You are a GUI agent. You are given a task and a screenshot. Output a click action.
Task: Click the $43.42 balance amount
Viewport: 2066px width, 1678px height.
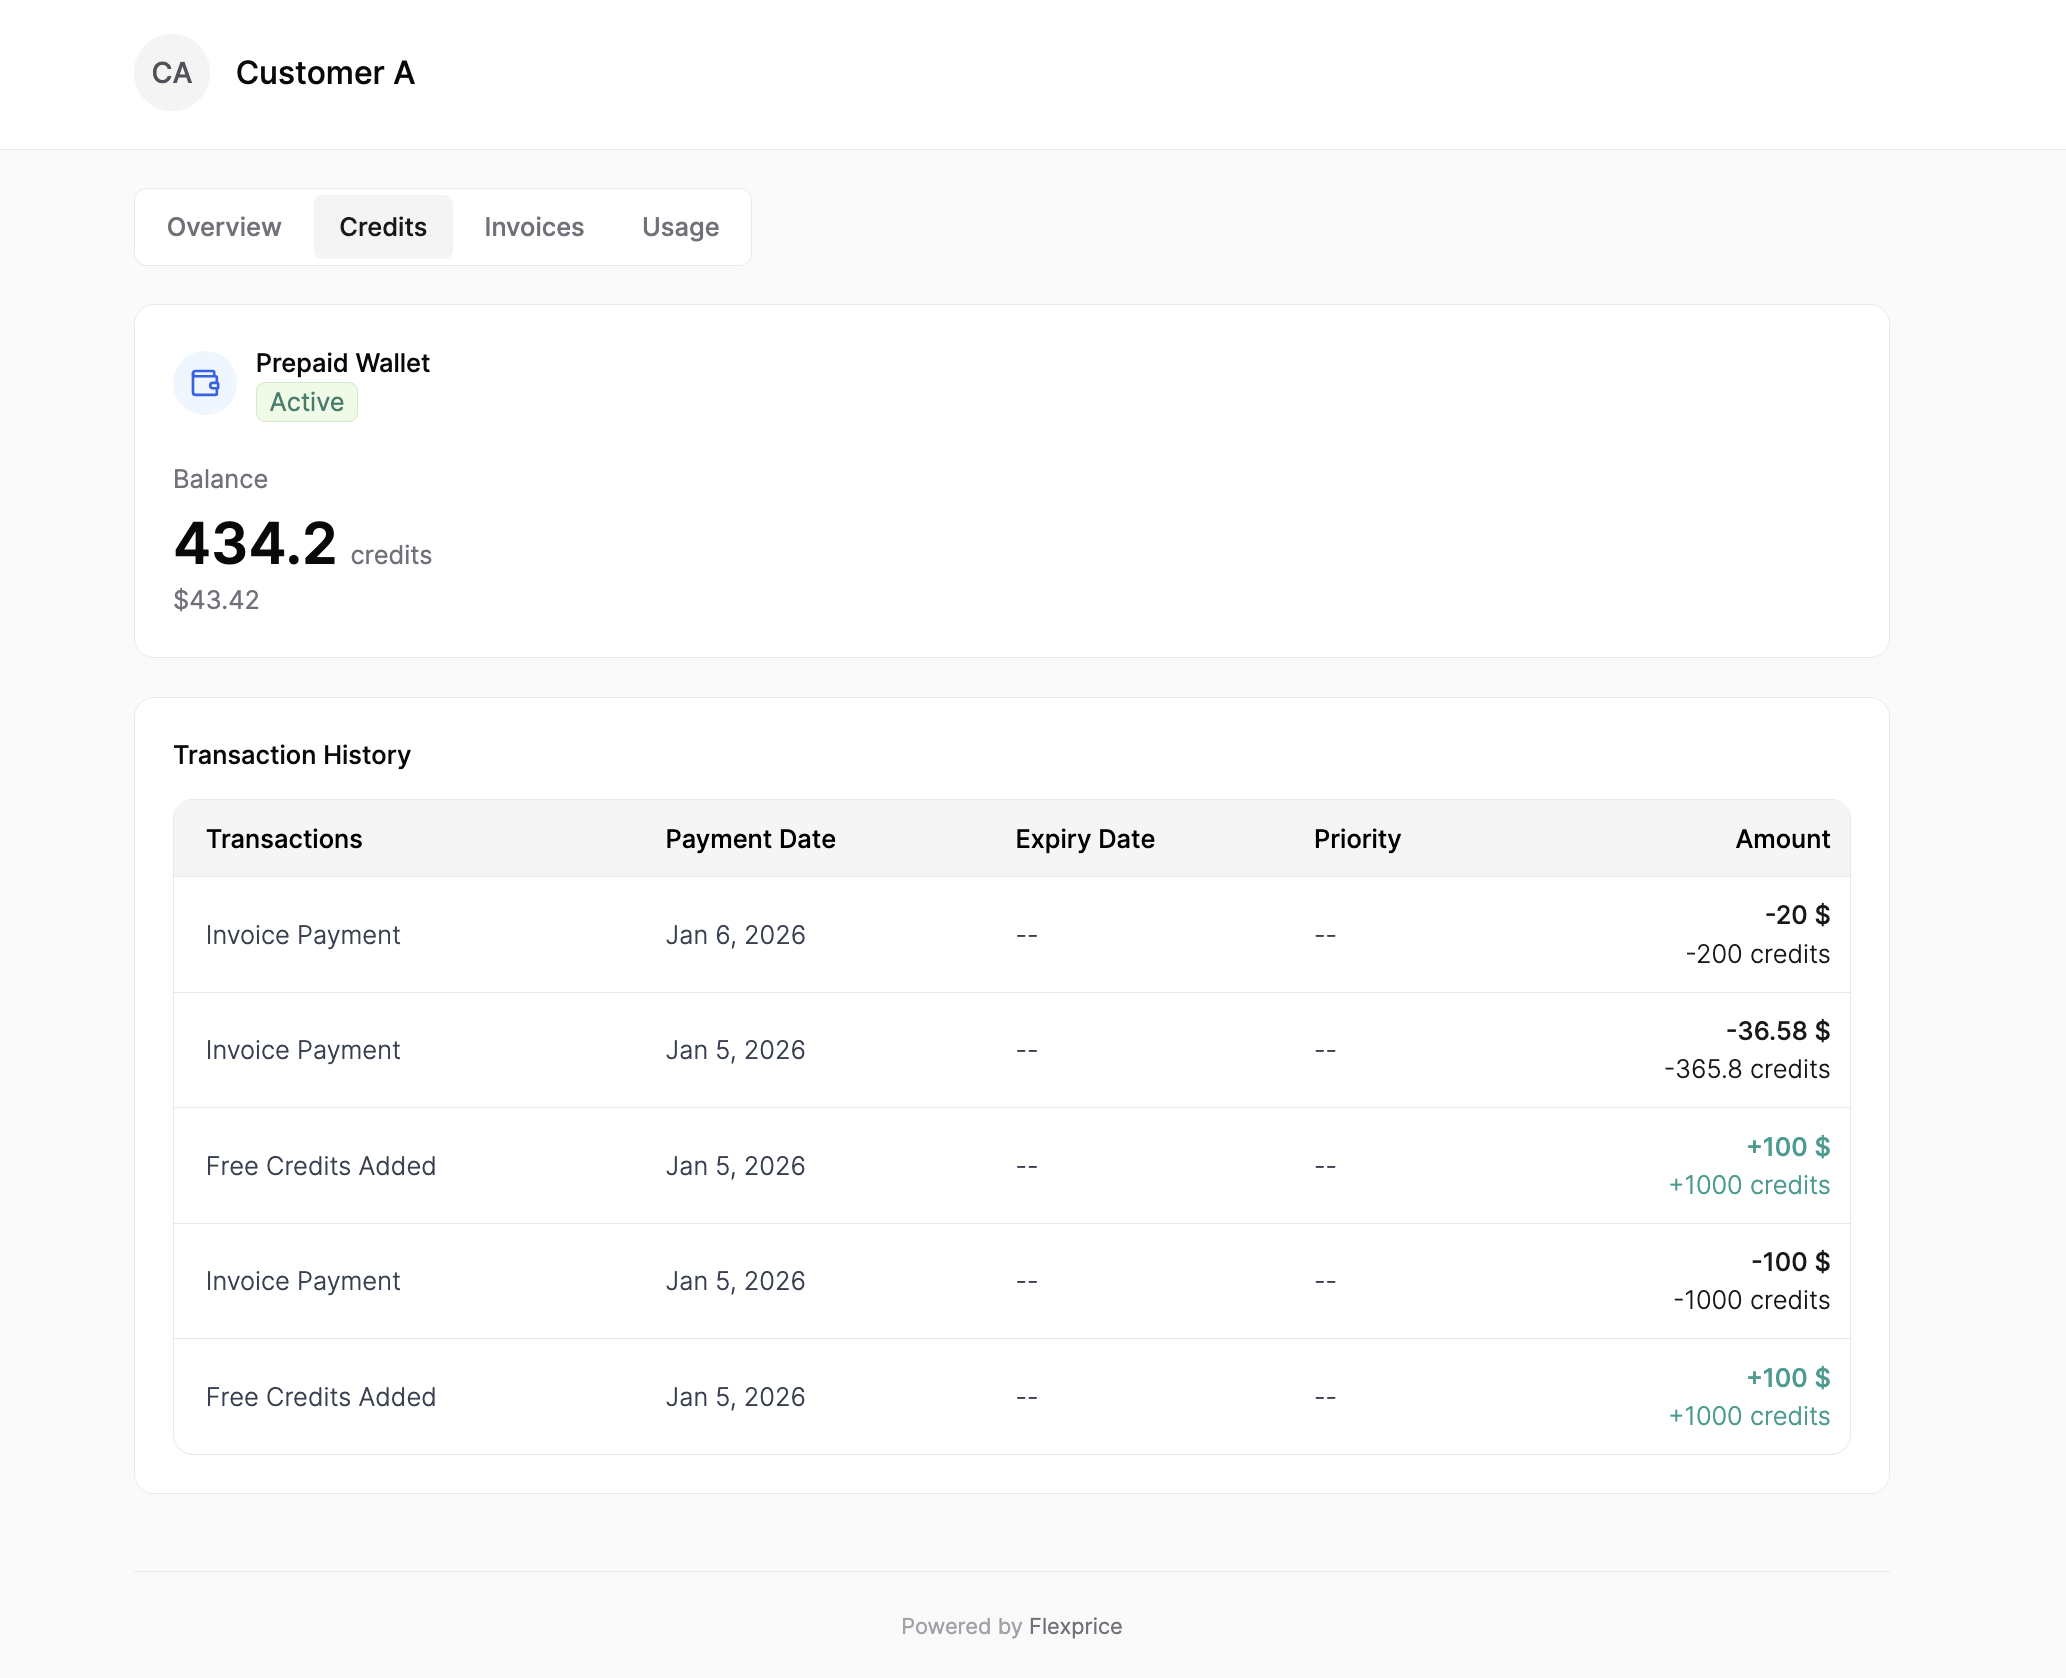216,600
